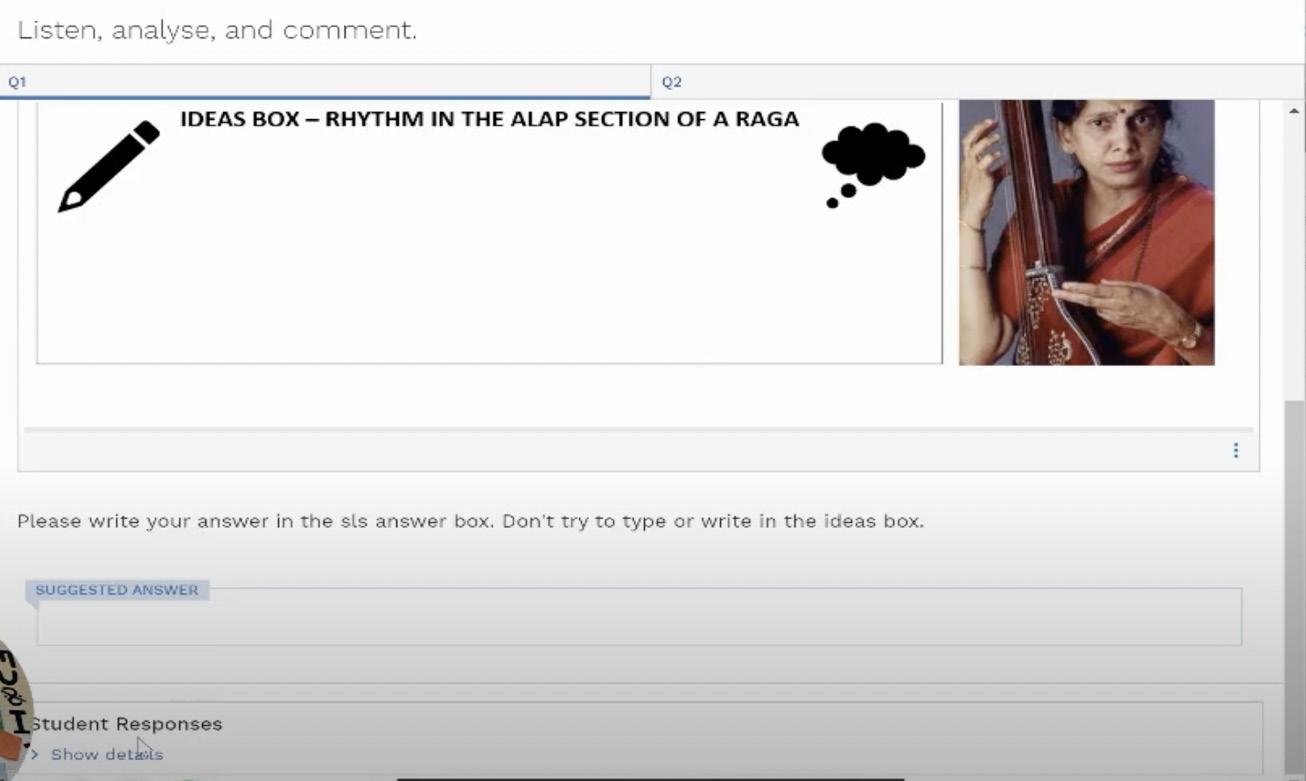Image resolution: width=1306 pixels, height=781 pixels.
Task: Click the Show details link
Action: coord(107,754)
